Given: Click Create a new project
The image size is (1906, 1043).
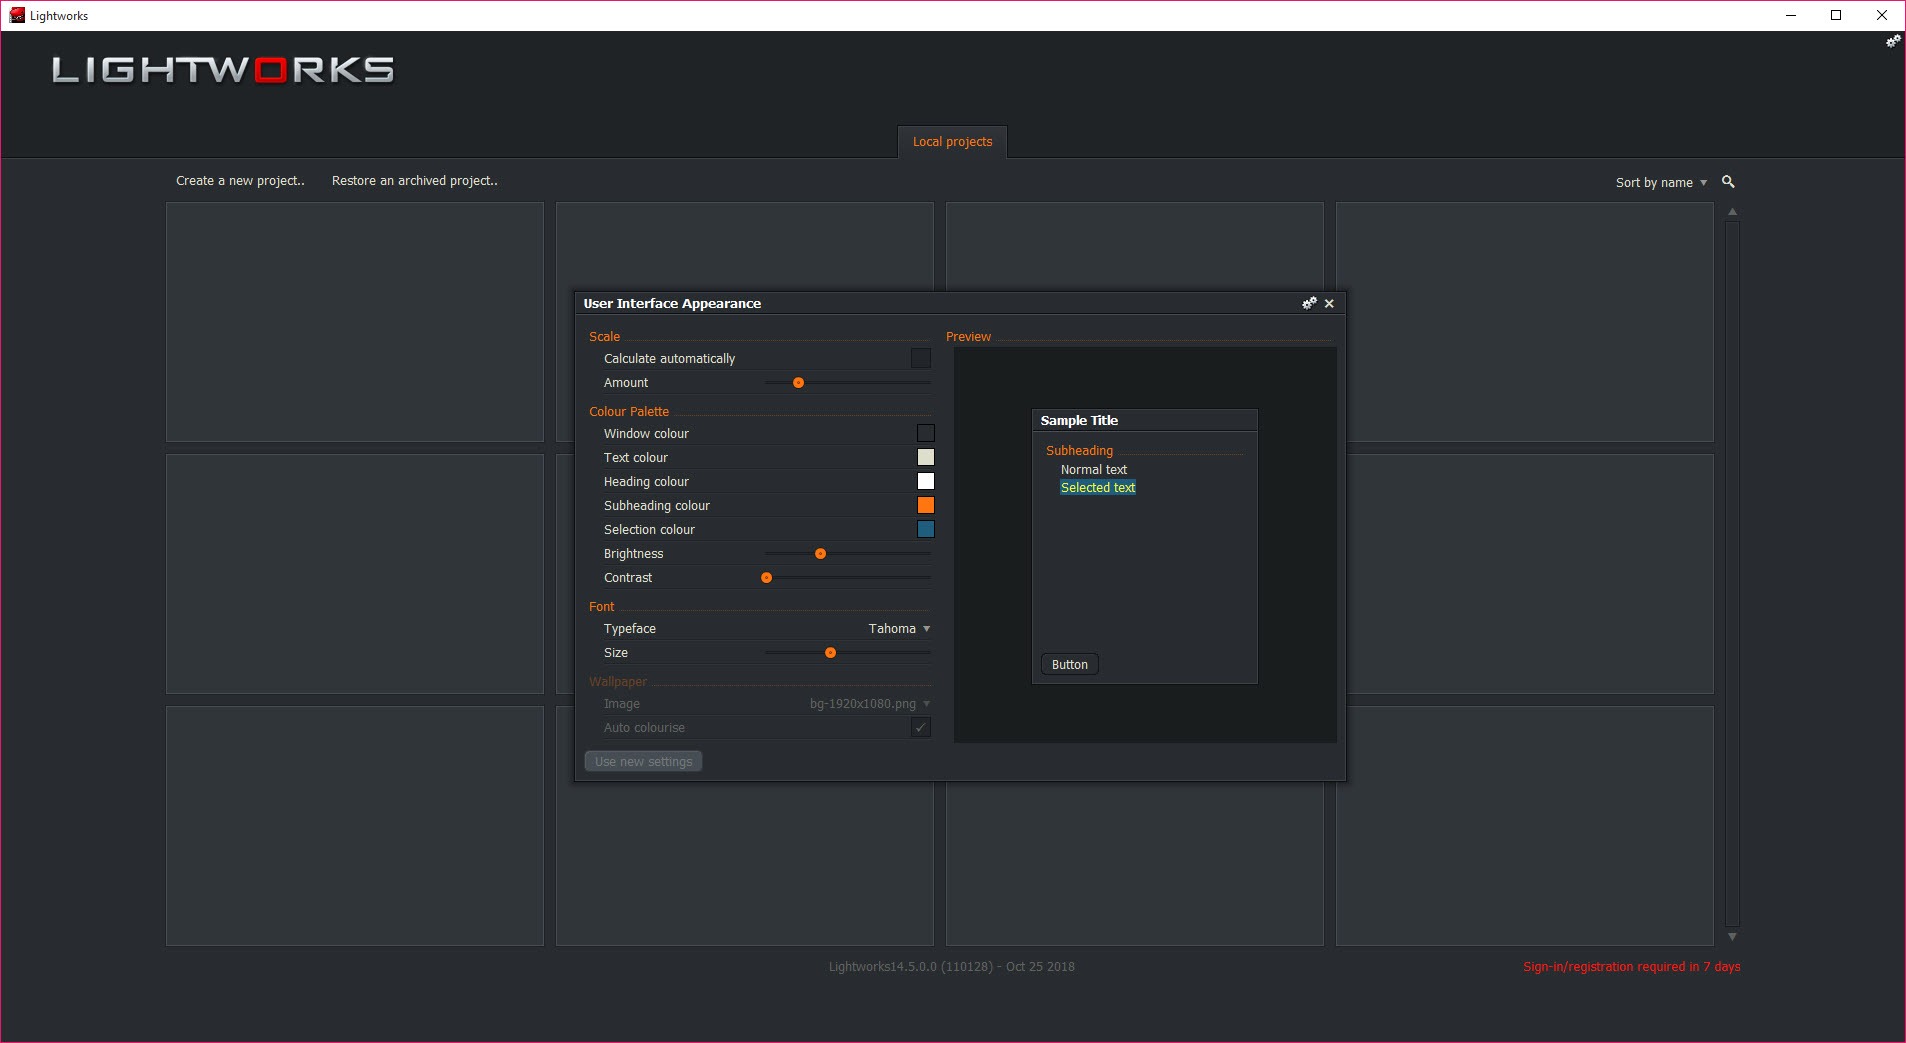Looking at the screenshot, I should (240, 181).
